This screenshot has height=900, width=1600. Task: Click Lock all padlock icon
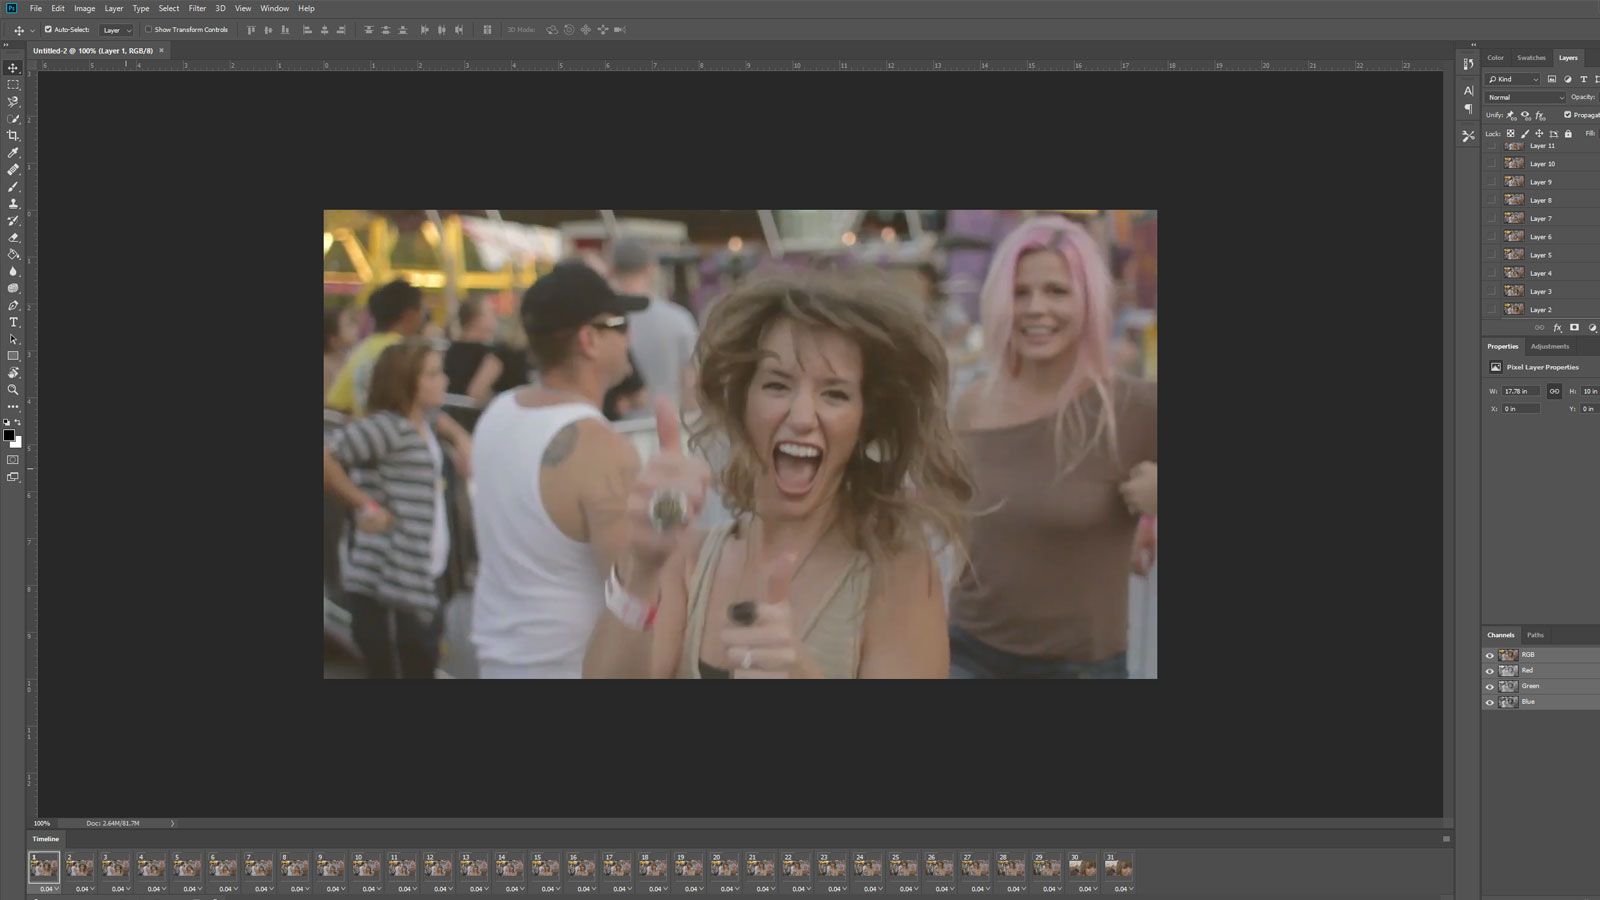[x=1568, y=133]
